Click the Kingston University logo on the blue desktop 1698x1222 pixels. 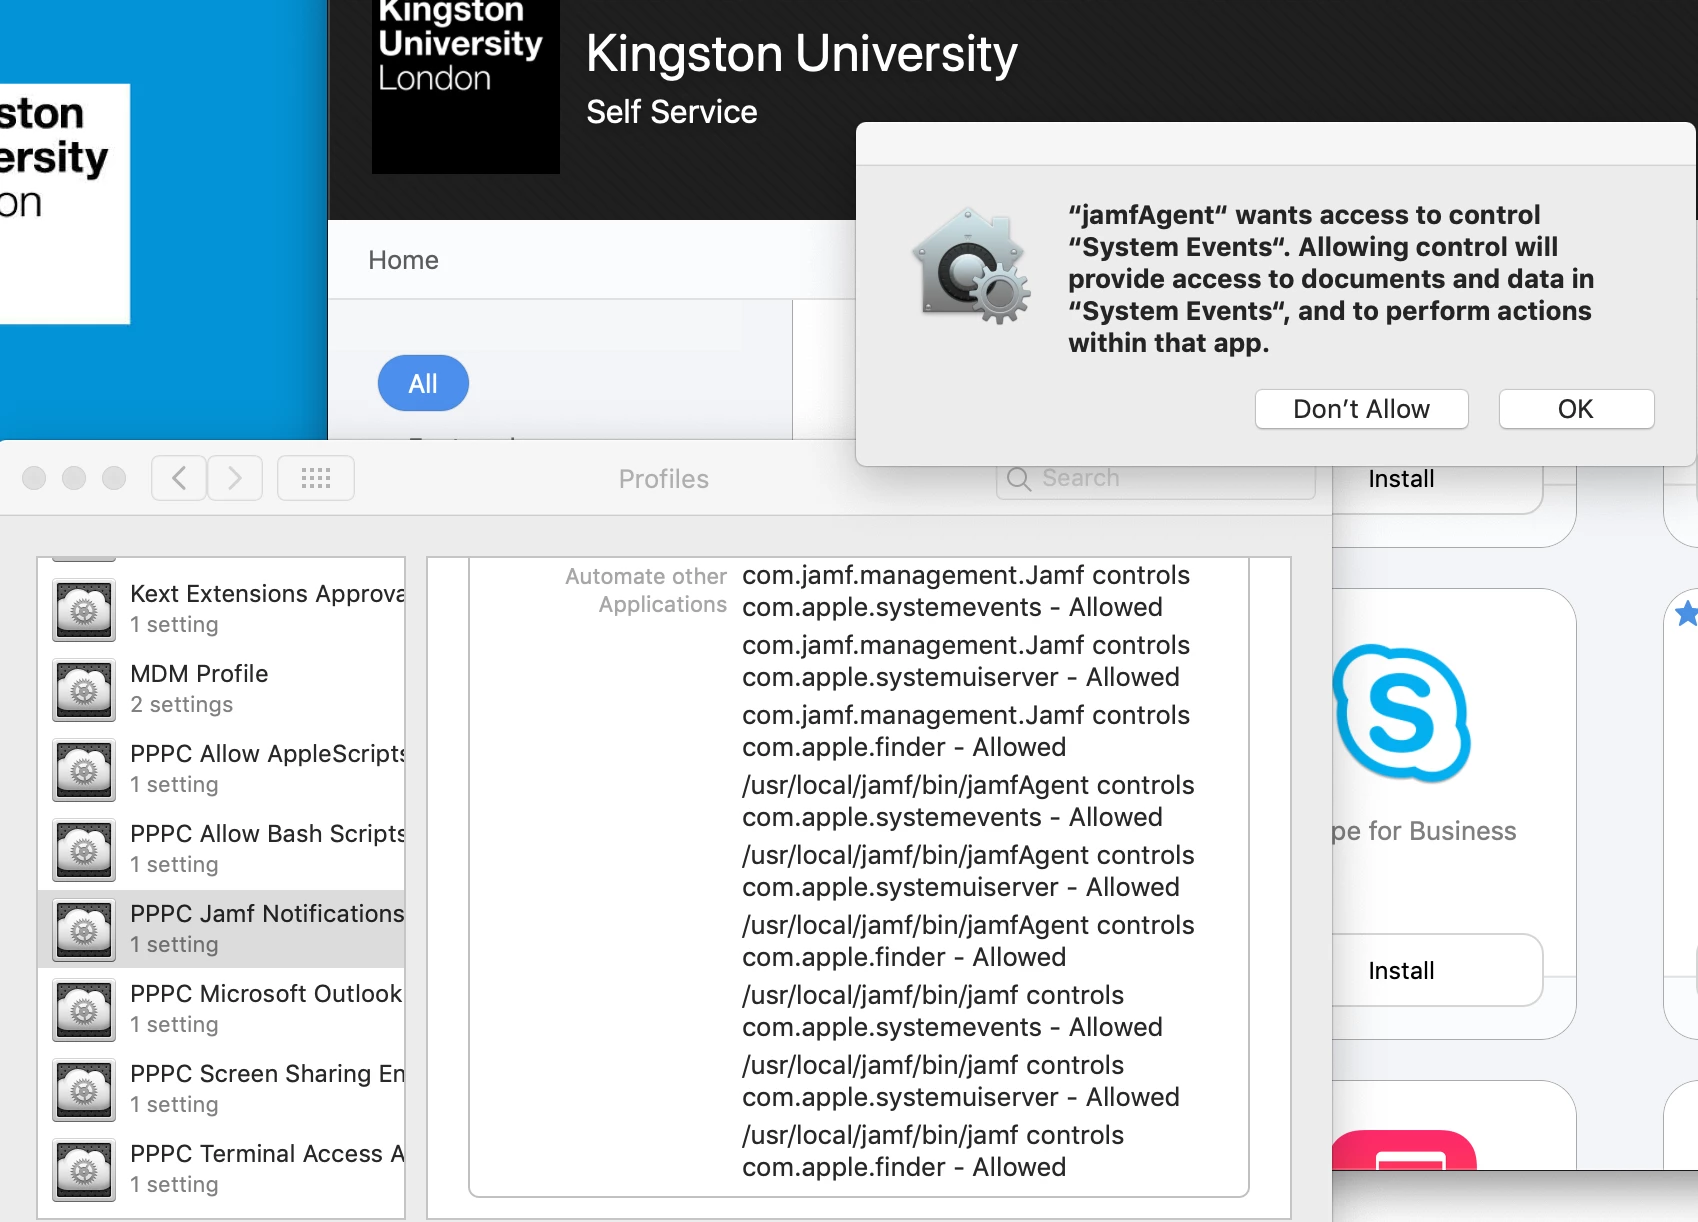pos(65,204)
